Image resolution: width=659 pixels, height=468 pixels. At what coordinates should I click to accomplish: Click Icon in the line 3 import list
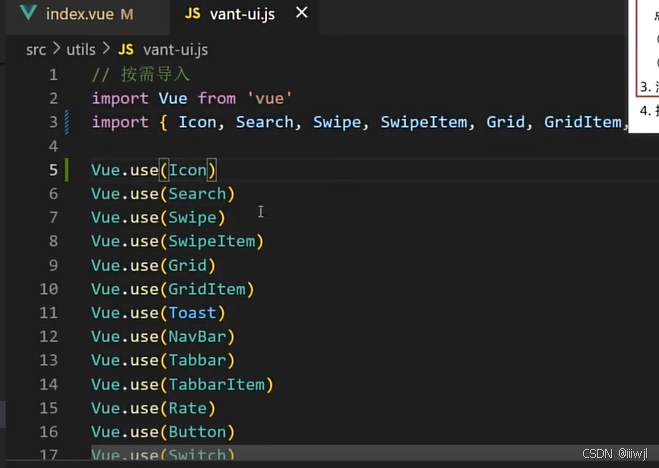(x=197, y=122)
